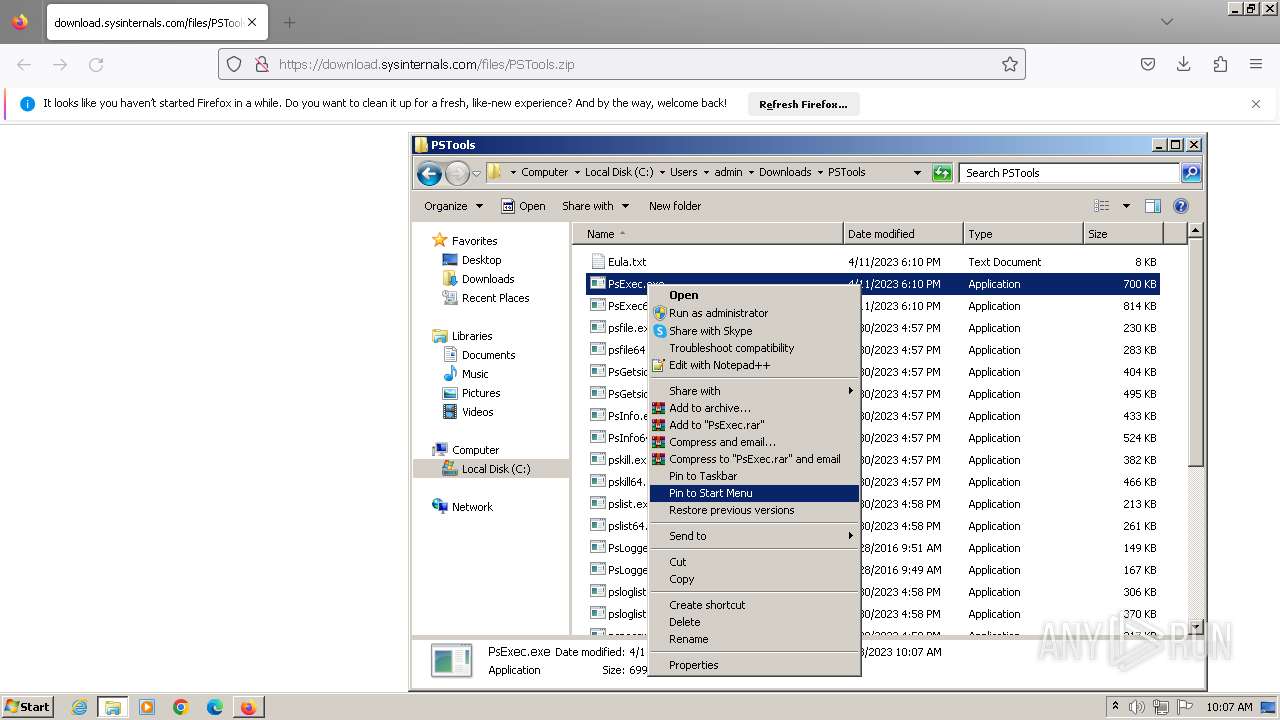
Task: Select Rename from context menu
Action: pos(754,639)
